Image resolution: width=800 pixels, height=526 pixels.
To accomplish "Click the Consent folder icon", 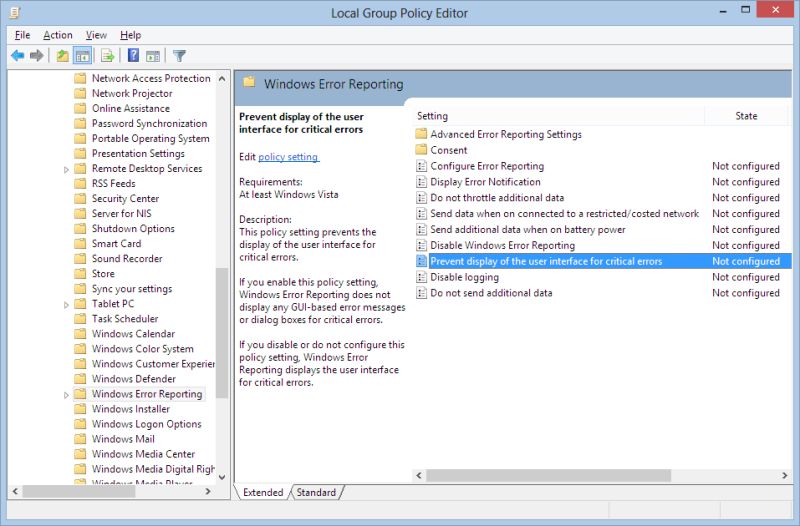I will [421, 150].
